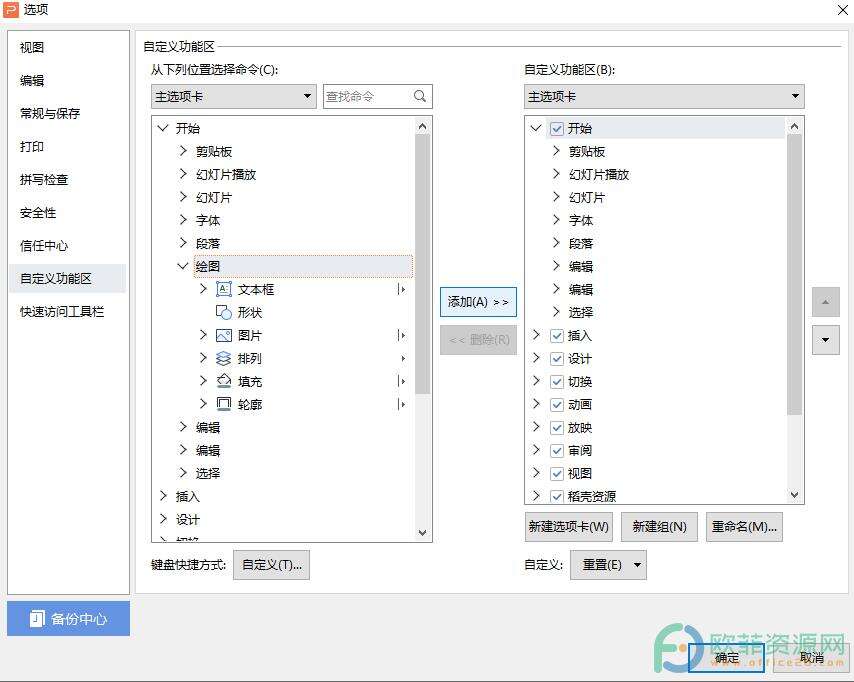This screenshot has width=854, height=682.
Task: Click the 备份中心 backup icon
Action: 36,619
